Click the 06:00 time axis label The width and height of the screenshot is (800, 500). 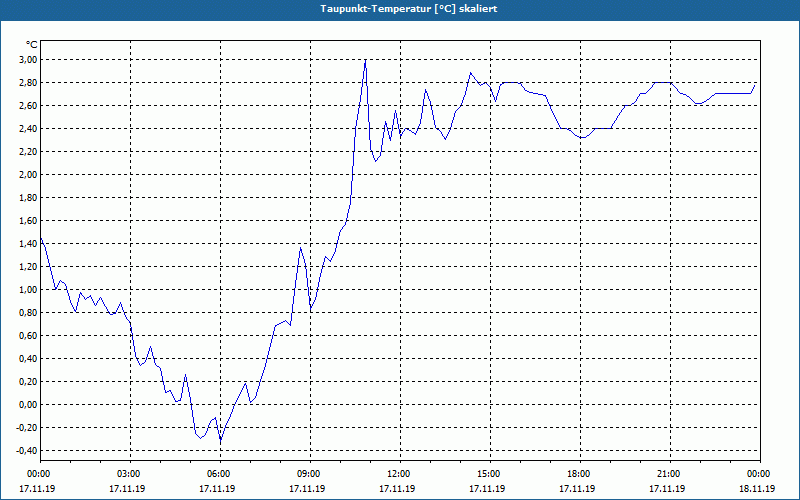220,474
